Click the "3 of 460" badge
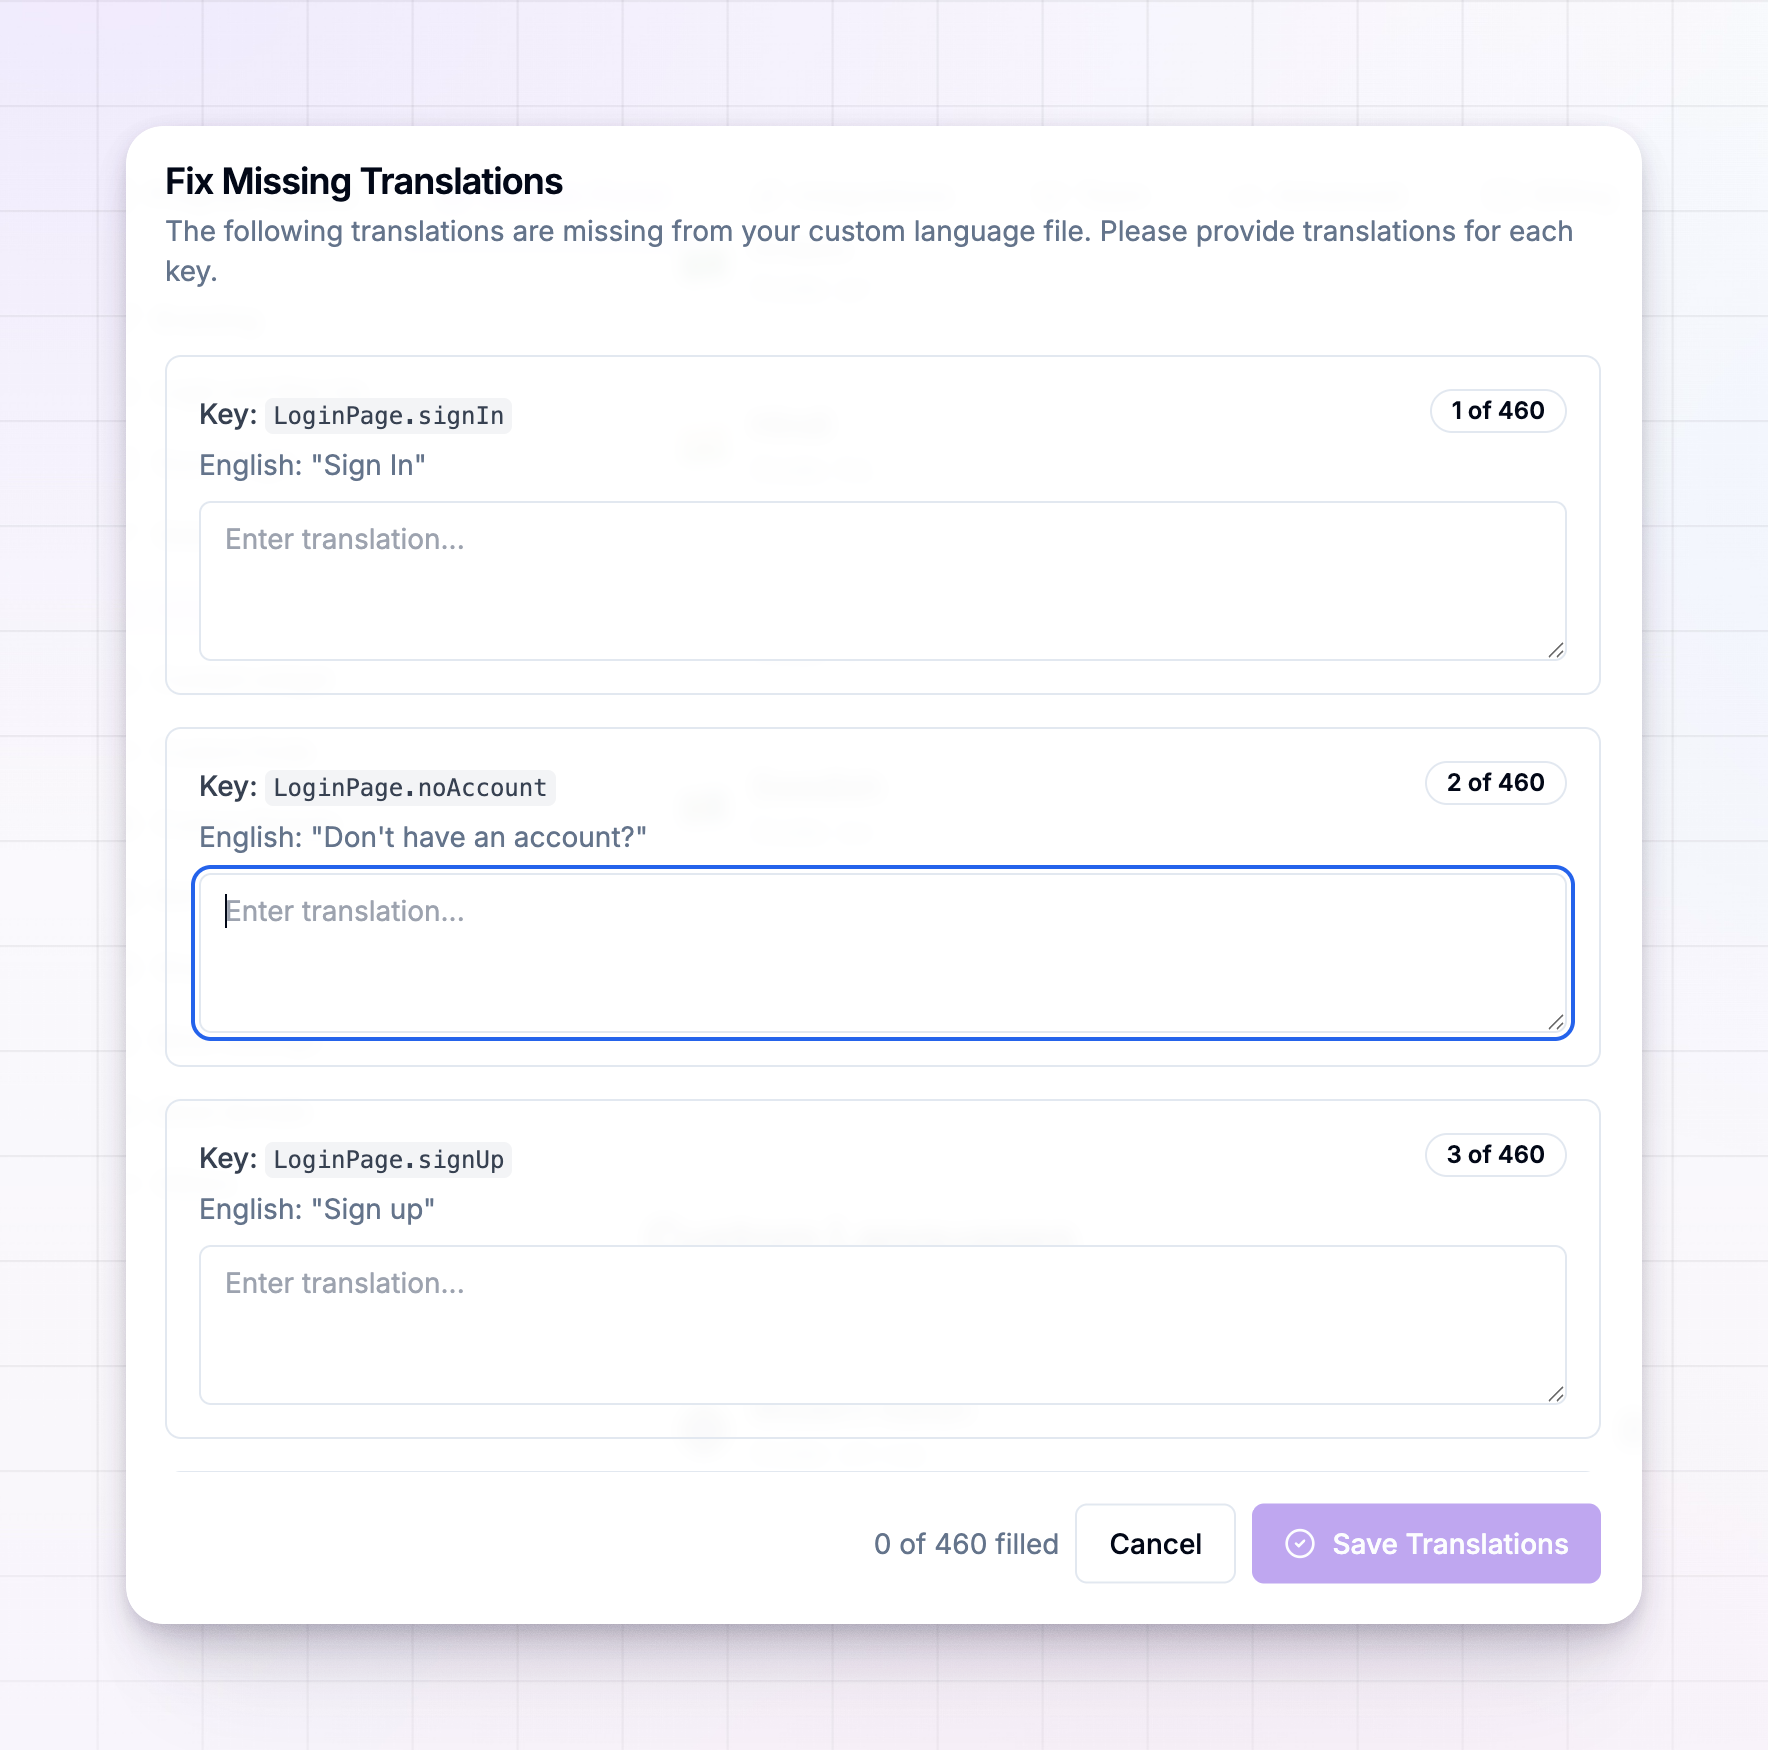 pos(1495,1155)
